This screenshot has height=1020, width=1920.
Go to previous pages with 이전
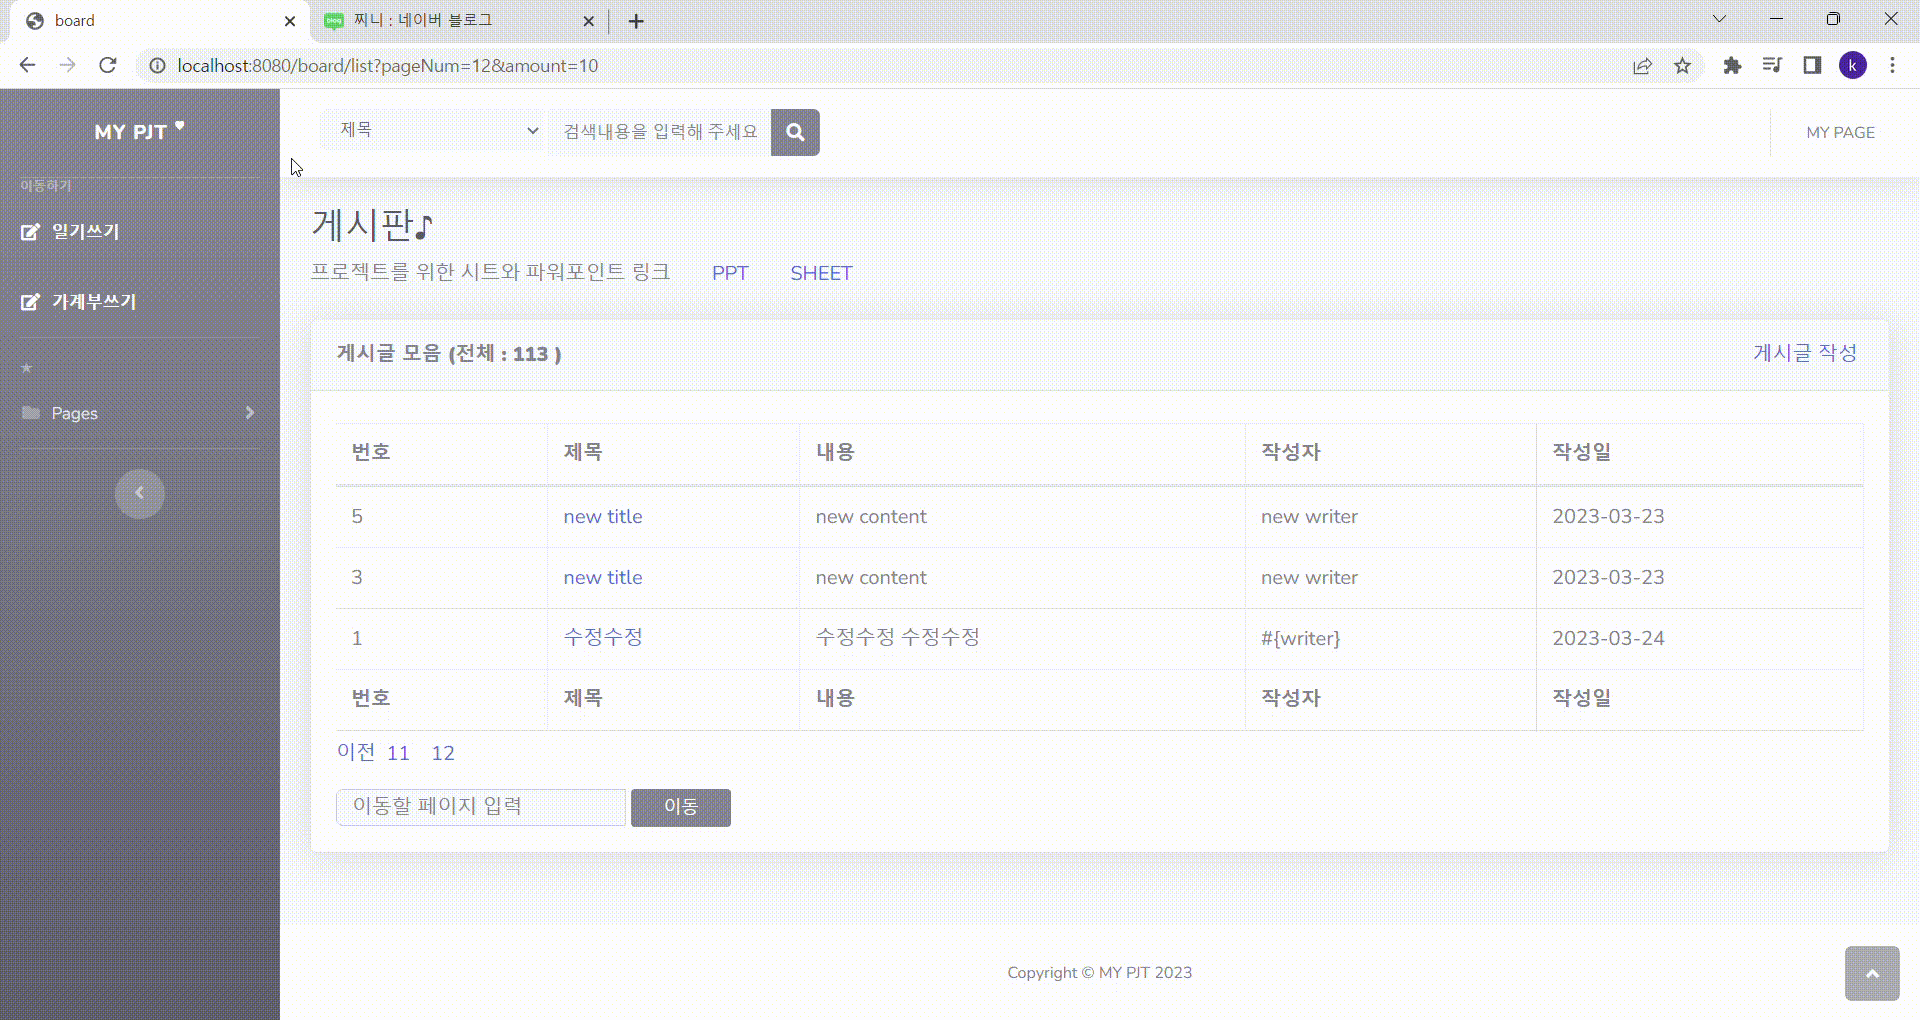356,752
